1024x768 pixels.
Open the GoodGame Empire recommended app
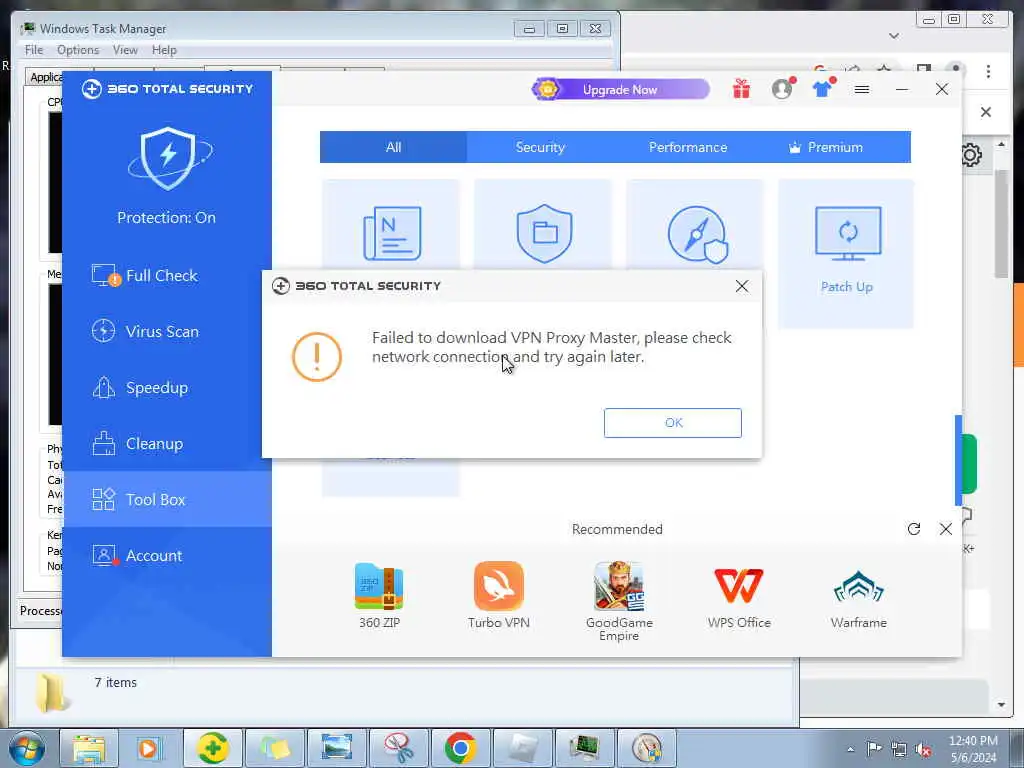click(618, 601)
